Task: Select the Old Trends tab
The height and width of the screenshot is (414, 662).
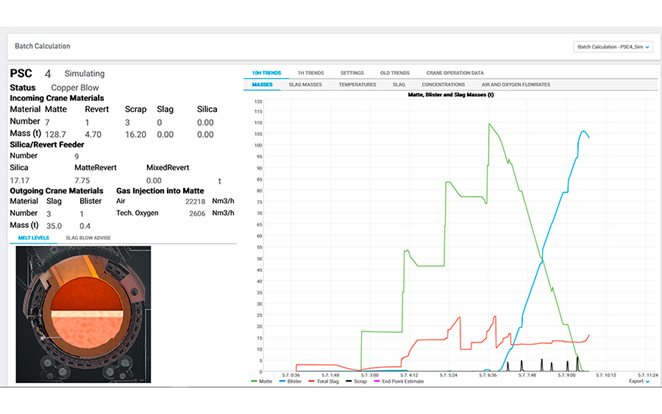Action: pyautogui.click(x=394, y=73)
